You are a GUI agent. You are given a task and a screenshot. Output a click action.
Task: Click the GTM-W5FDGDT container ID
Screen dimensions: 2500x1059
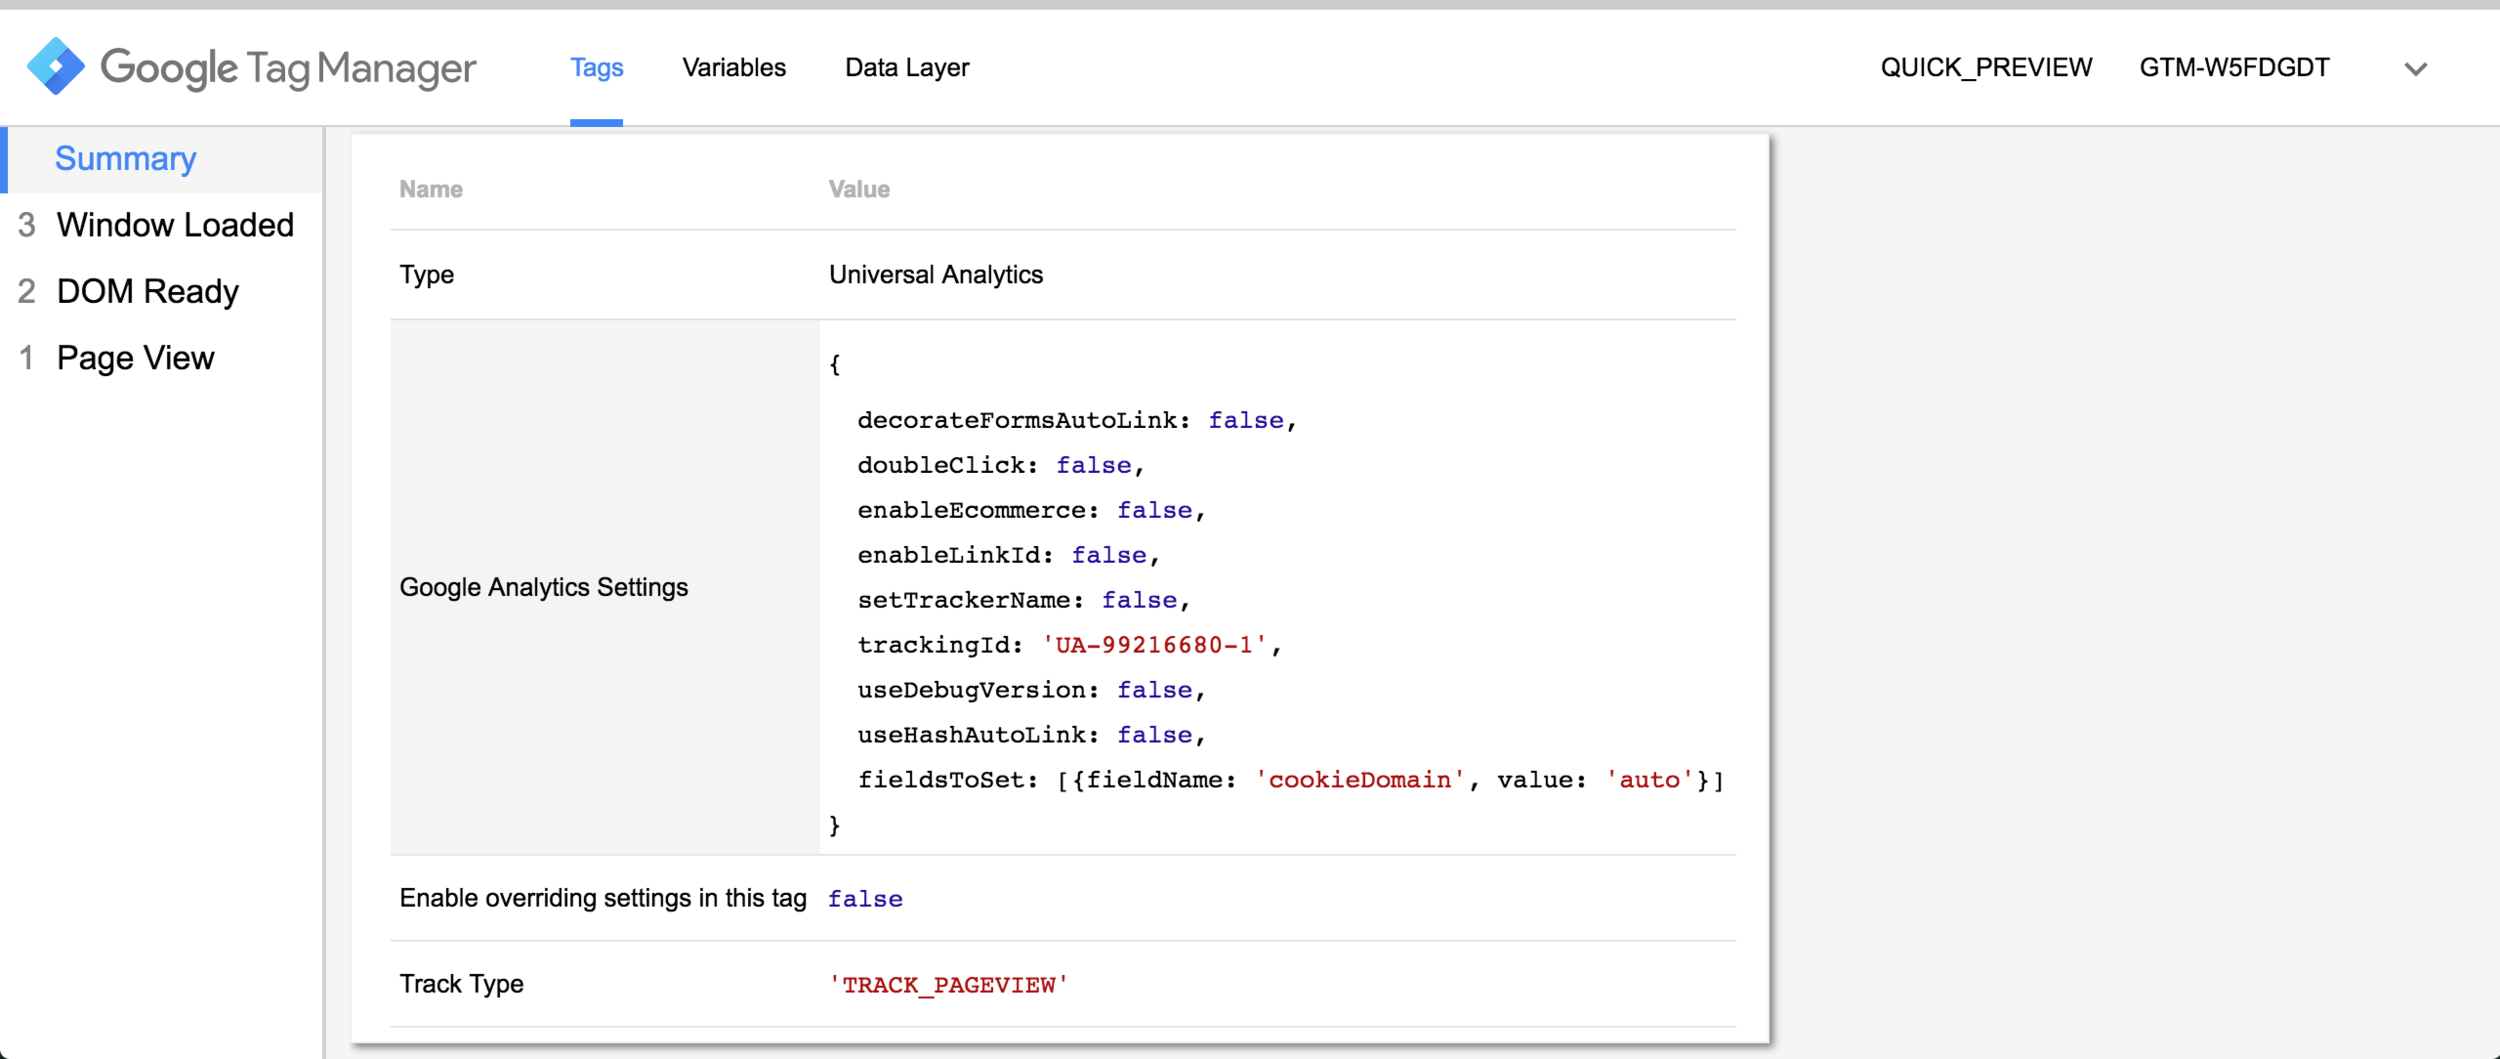[2234, 67]
